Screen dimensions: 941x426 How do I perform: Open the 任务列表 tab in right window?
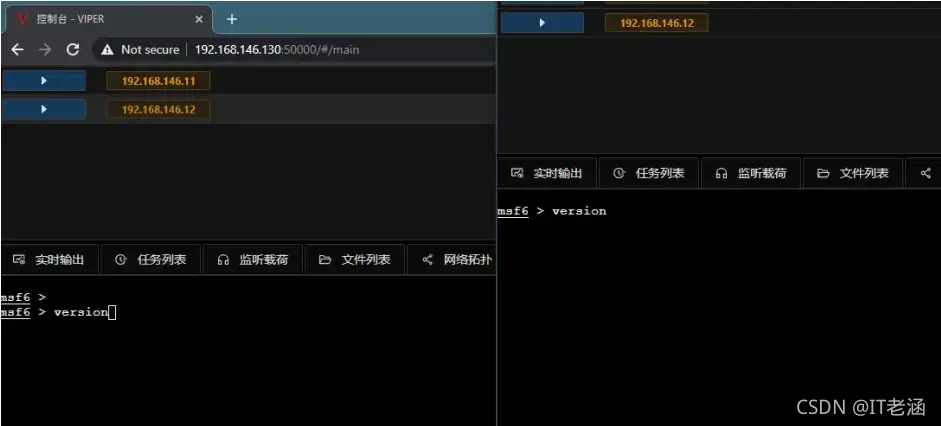(x=649, y=173)
